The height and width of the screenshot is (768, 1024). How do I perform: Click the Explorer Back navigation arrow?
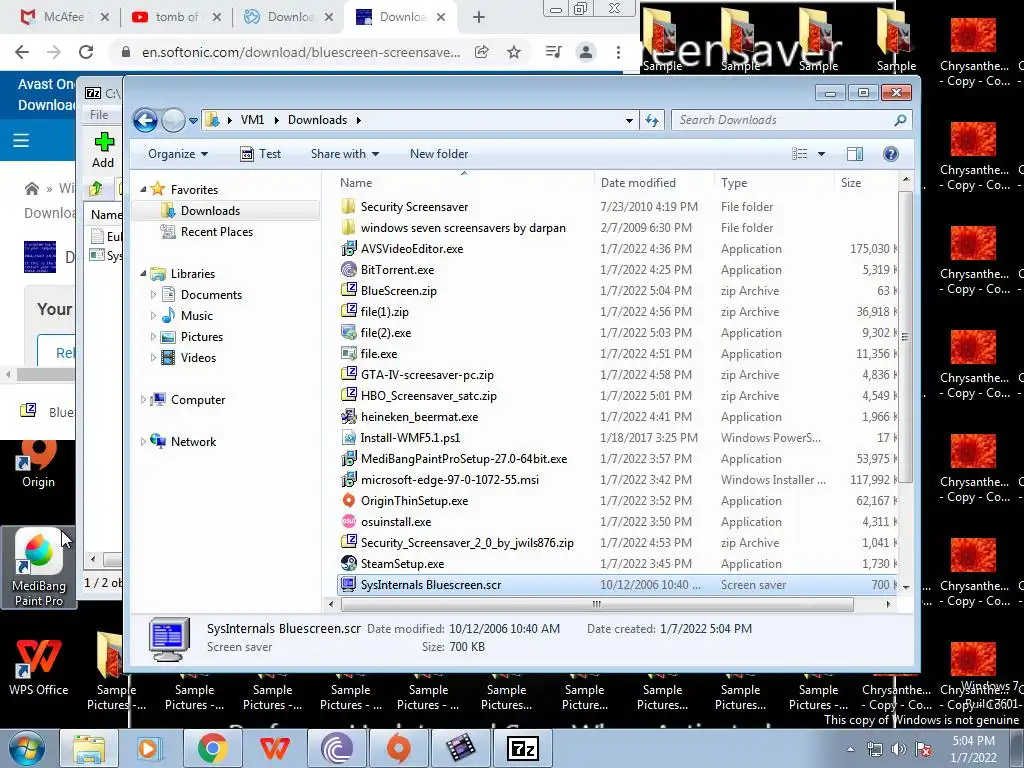click(x=145, y=120)
